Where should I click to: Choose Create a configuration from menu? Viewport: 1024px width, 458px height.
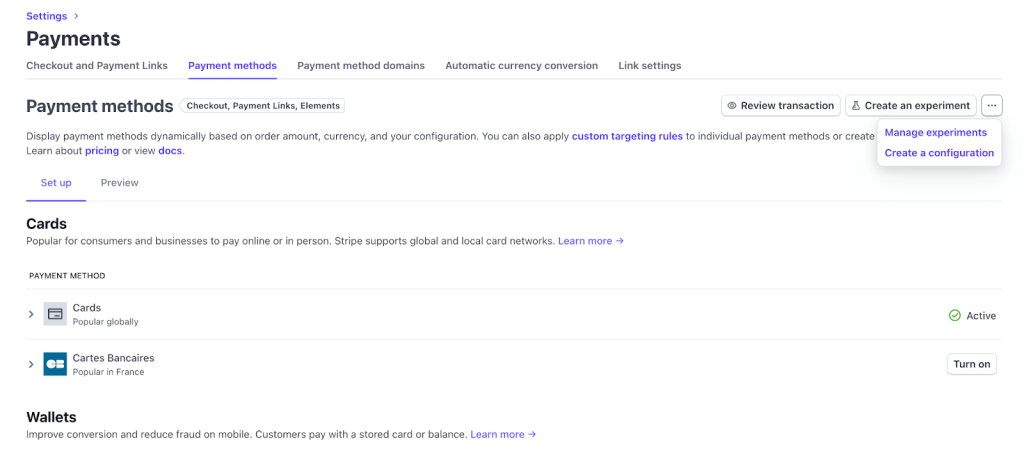(x=939, y=153)
